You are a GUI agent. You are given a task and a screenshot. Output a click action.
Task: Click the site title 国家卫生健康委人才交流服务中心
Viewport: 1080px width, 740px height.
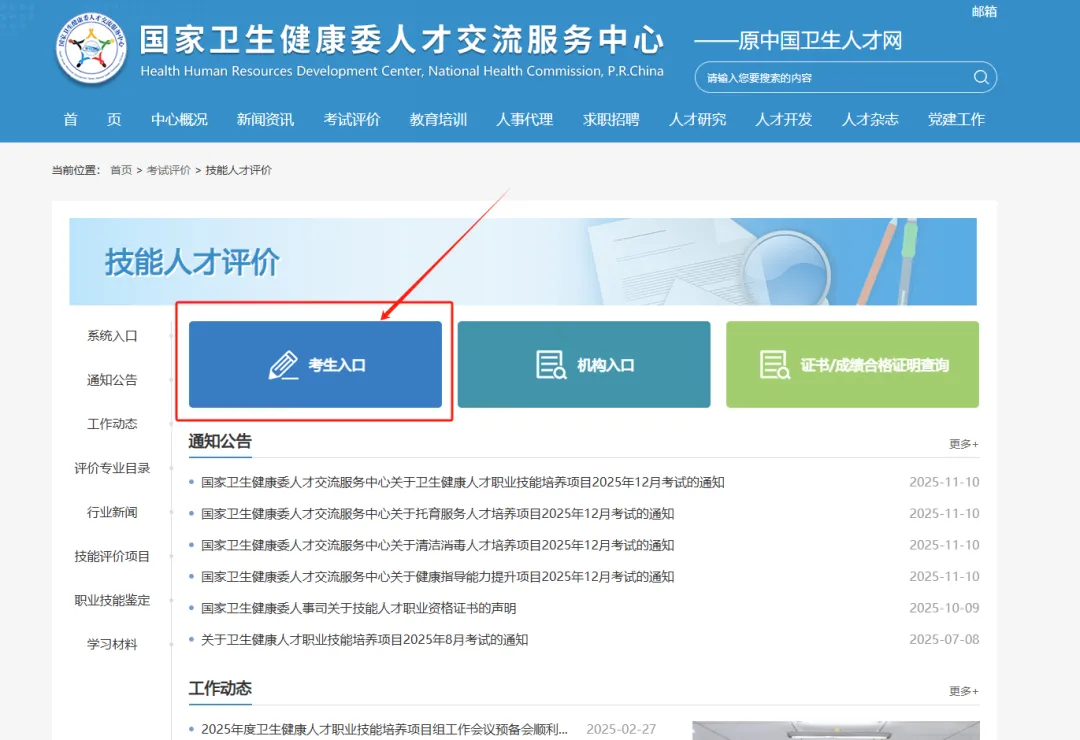click(x=402, y=39)
